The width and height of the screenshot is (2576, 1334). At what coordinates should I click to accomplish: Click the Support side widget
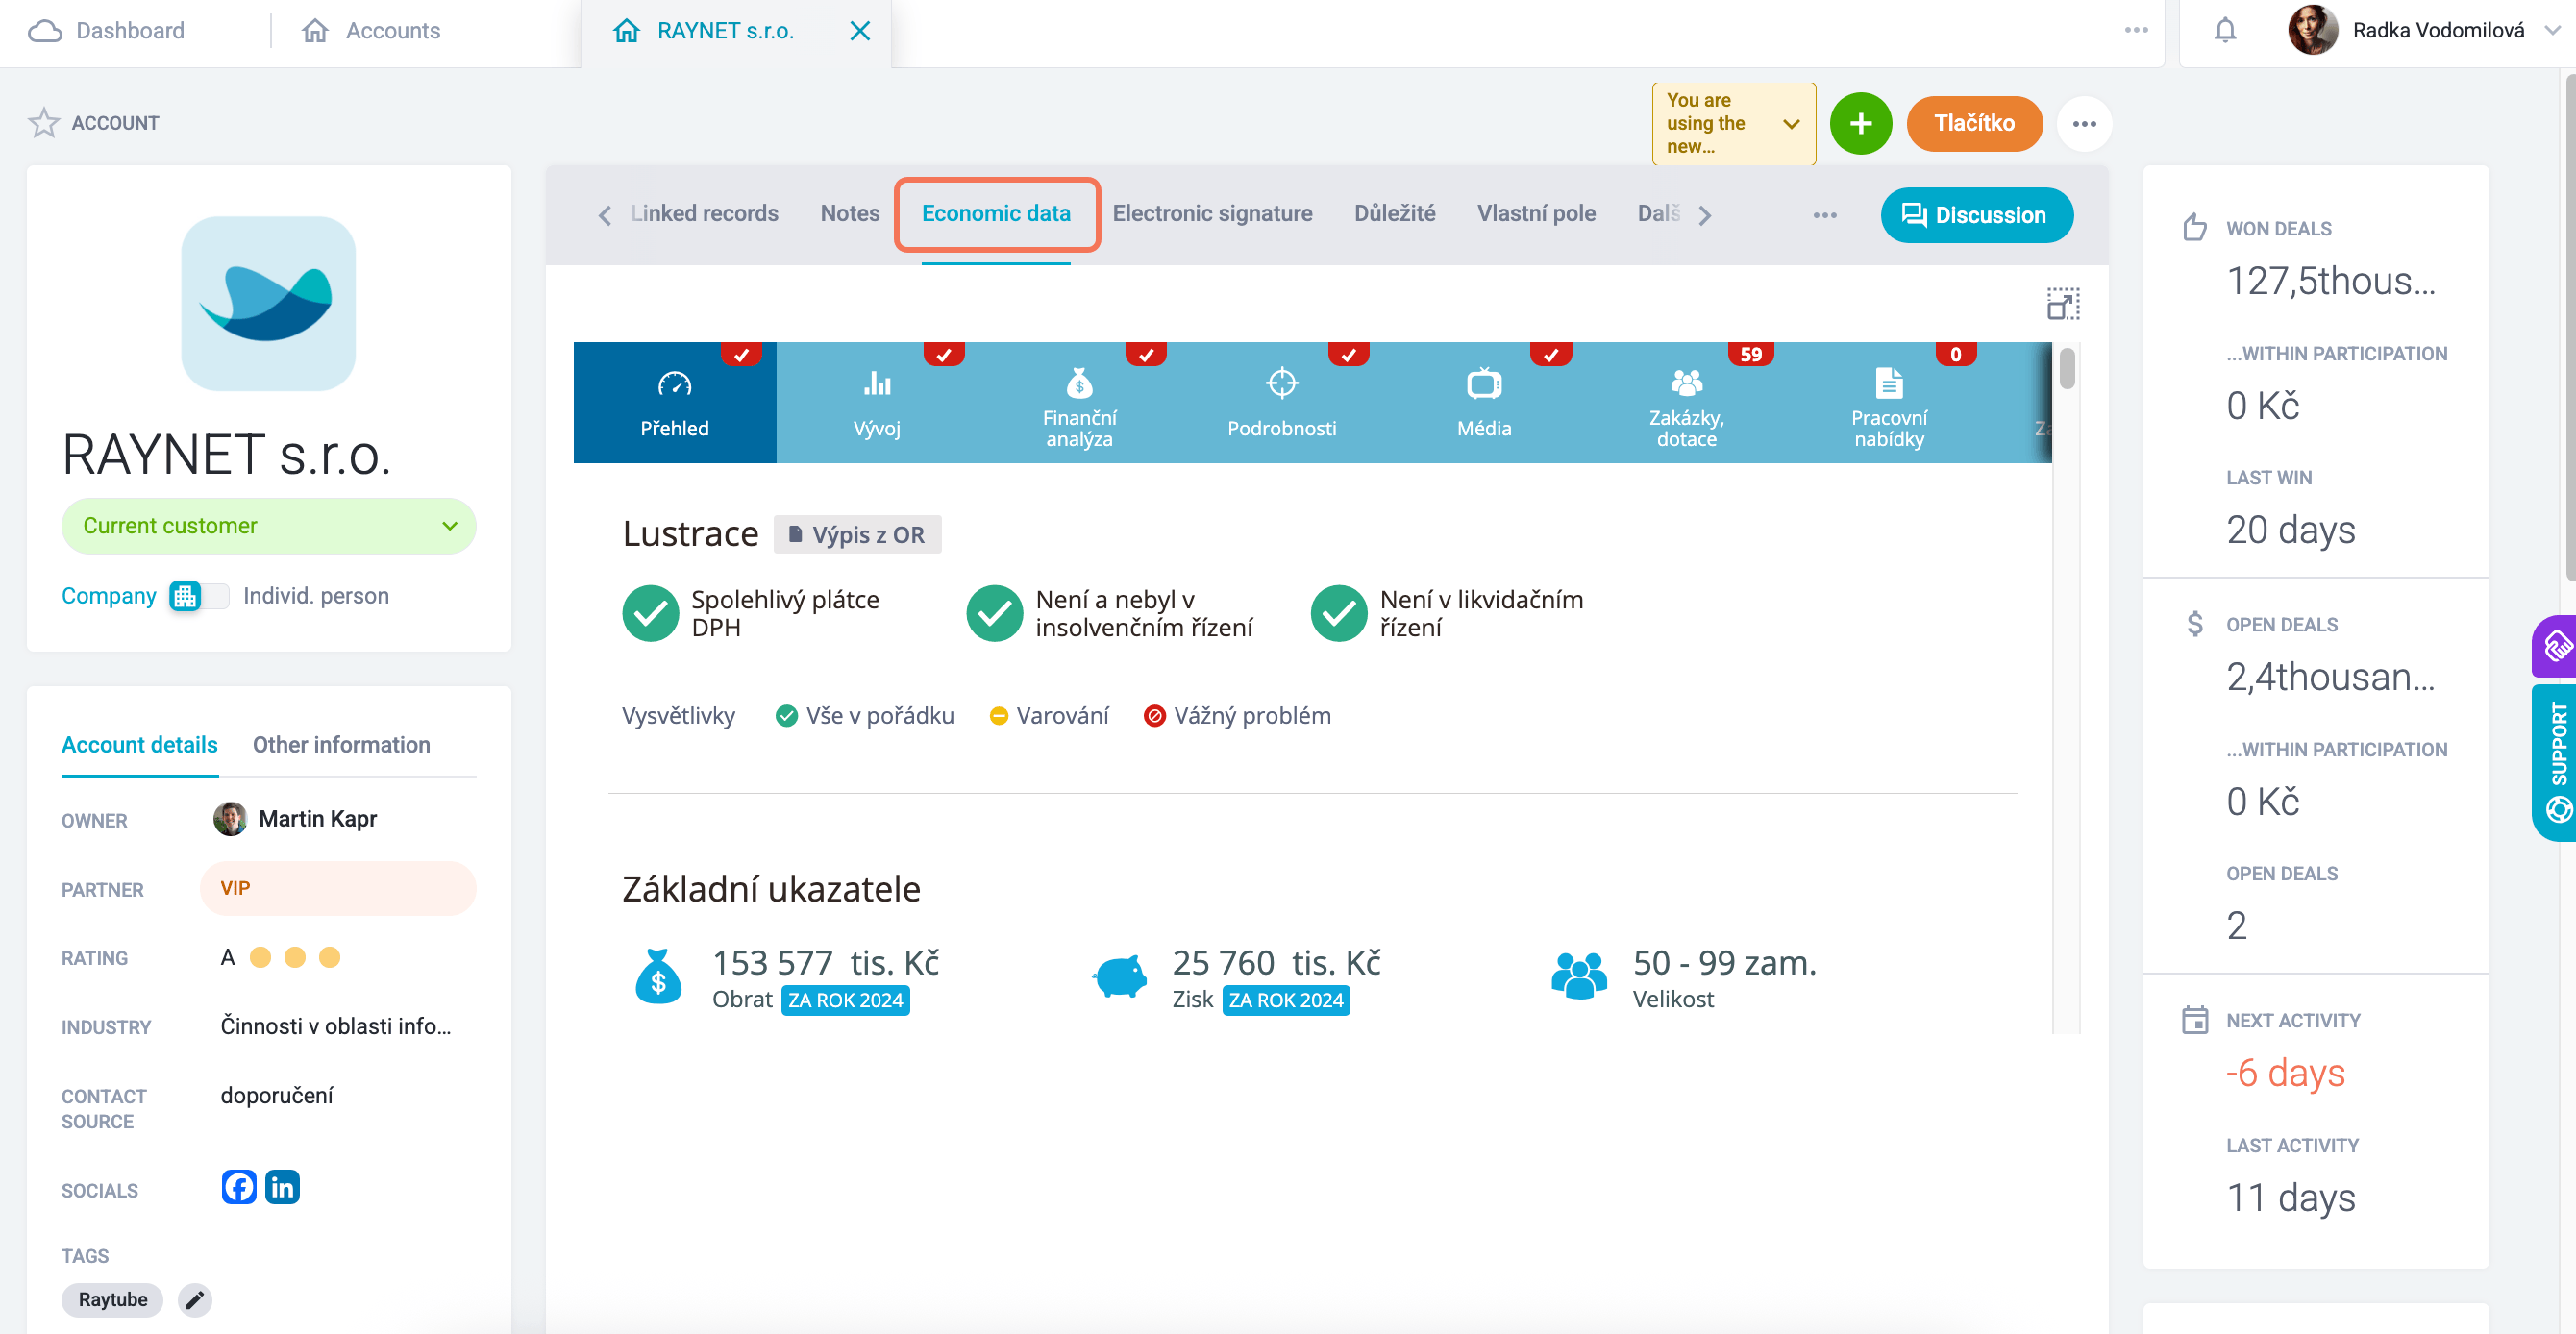pos(2556,762)
